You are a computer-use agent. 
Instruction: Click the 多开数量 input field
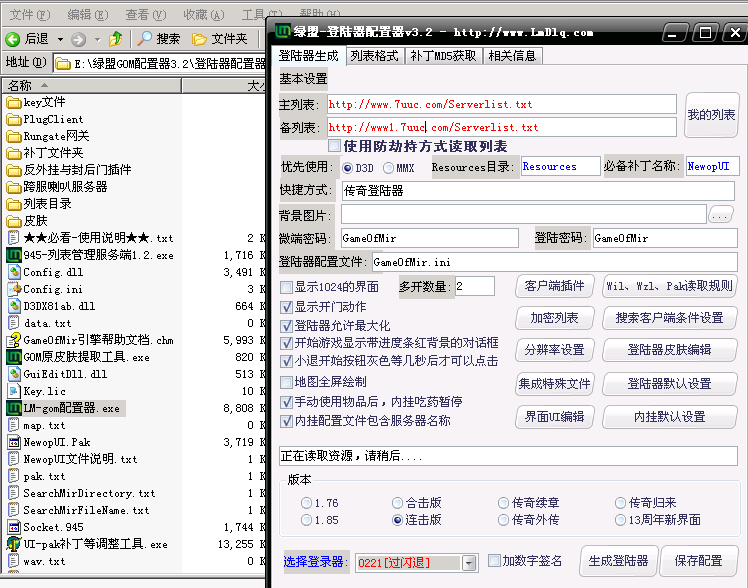pyautogui.click(x=474, y=287)
